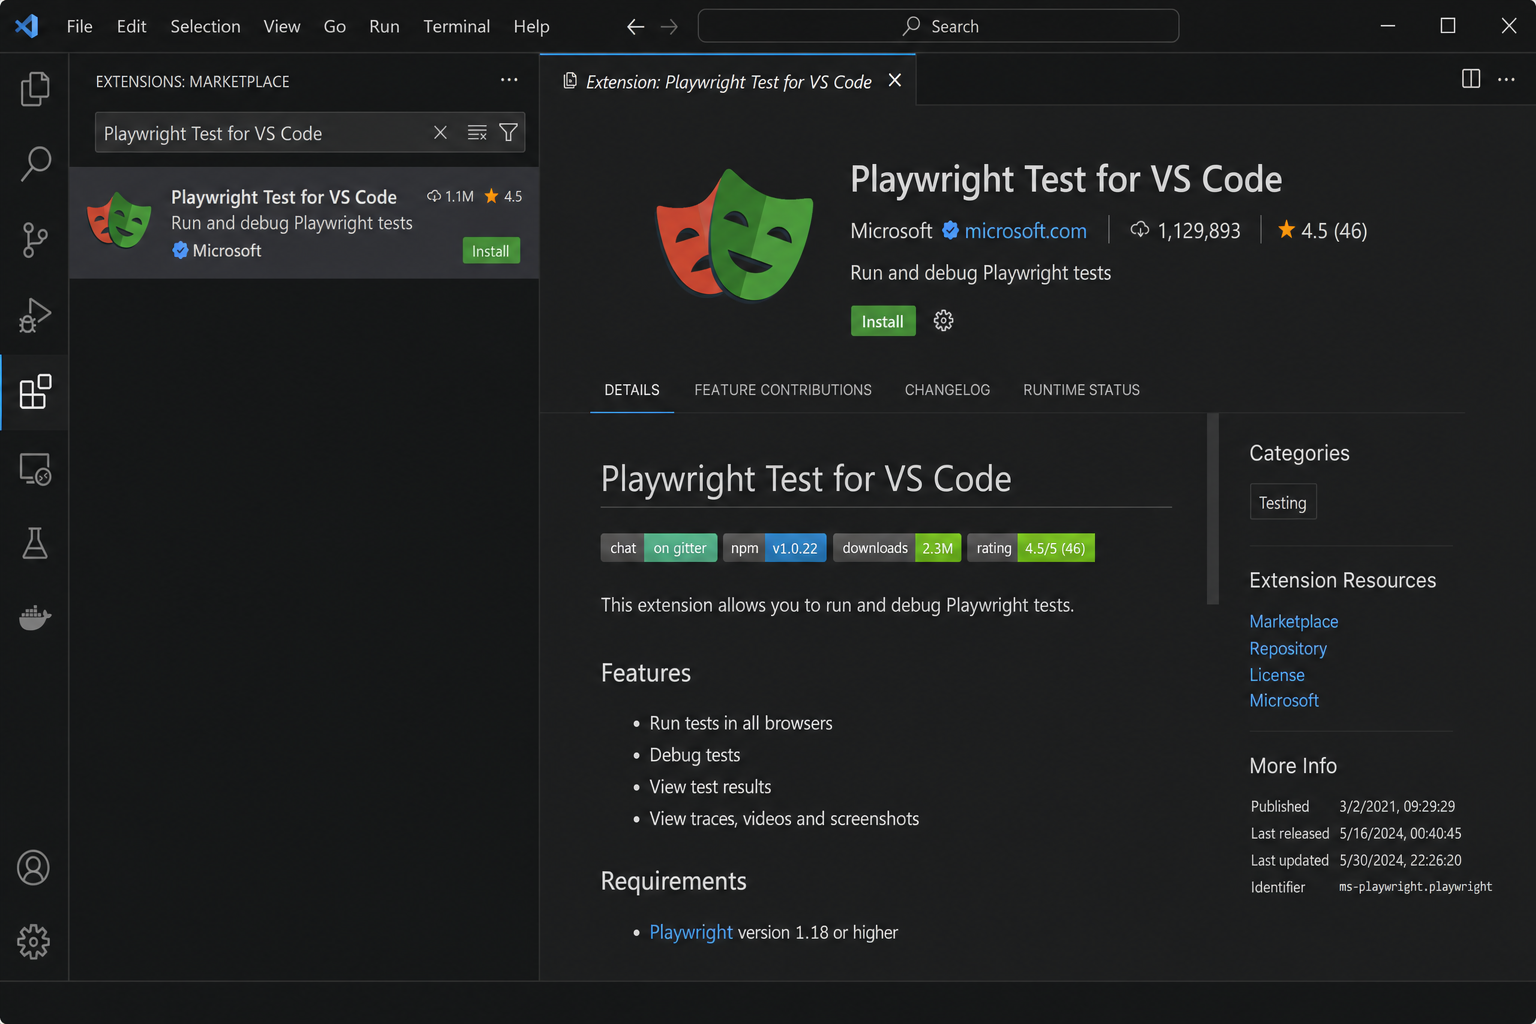Image resolution: width=1536 pixels, height=1024 pixels.
Task: Open the microsoft.com publisher link
Action: [1025, 231]
